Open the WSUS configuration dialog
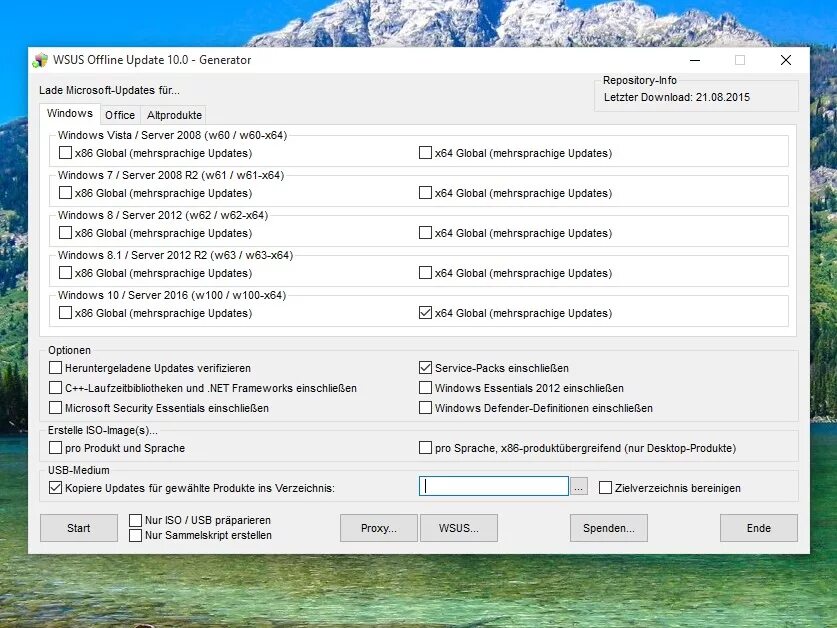This screenshot has width=837, height=628. click(459, 528)
